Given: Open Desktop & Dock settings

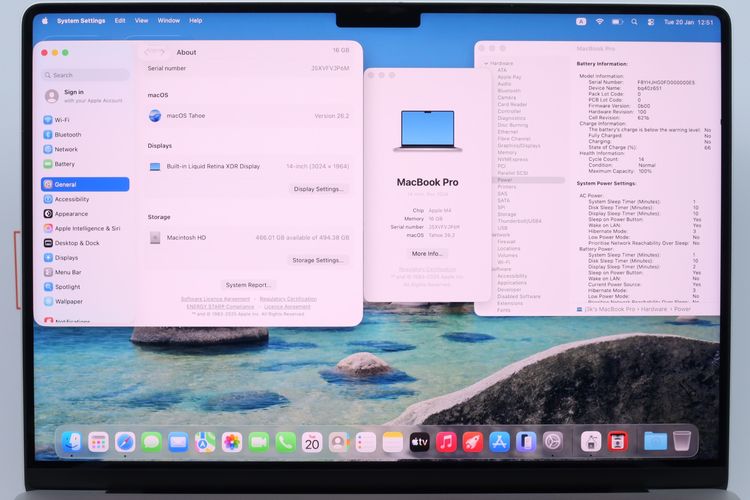Looking at the screenshot, I should [x=72, y=243].
